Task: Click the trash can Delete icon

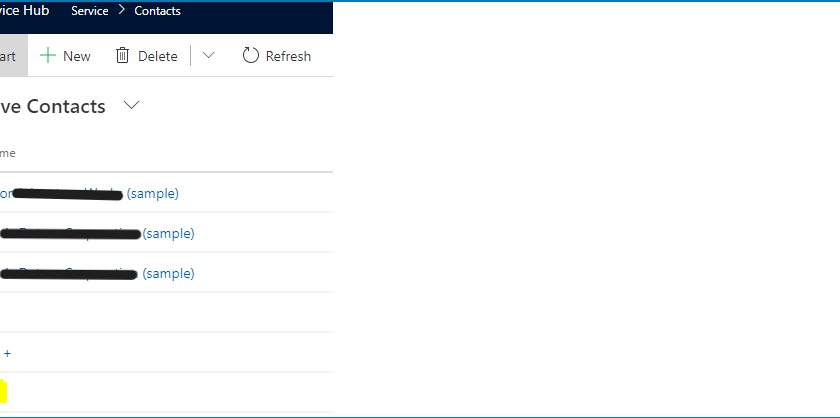Action: 123,56
